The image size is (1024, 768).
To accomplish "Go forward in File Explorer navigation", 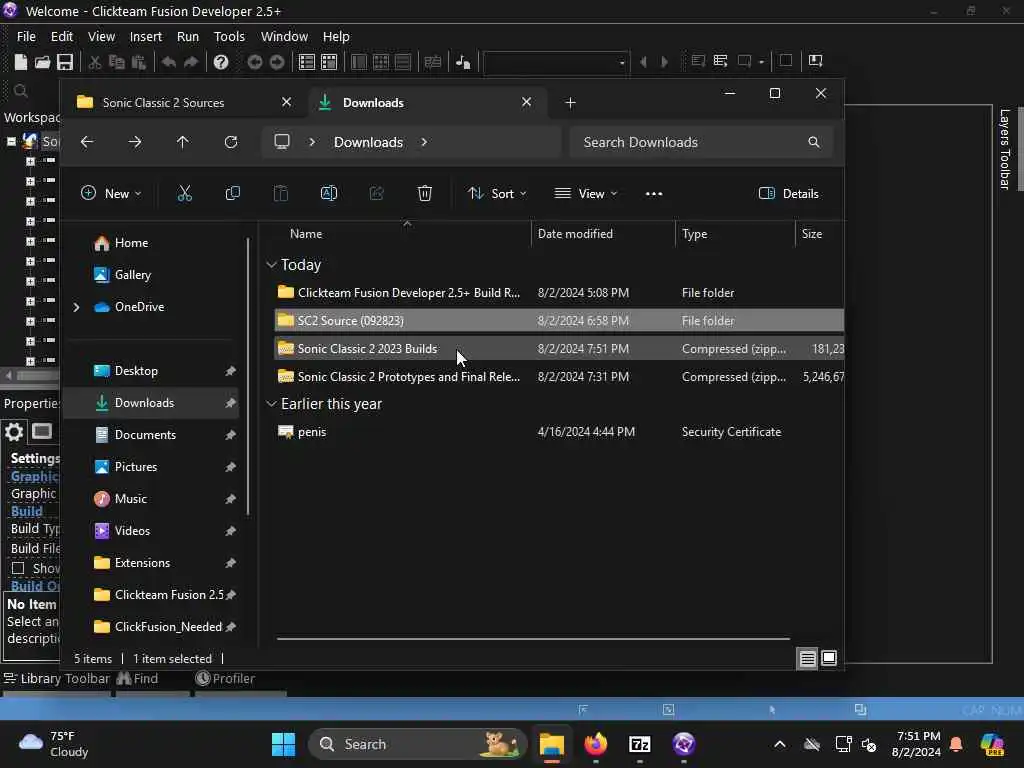I will 135,142.
